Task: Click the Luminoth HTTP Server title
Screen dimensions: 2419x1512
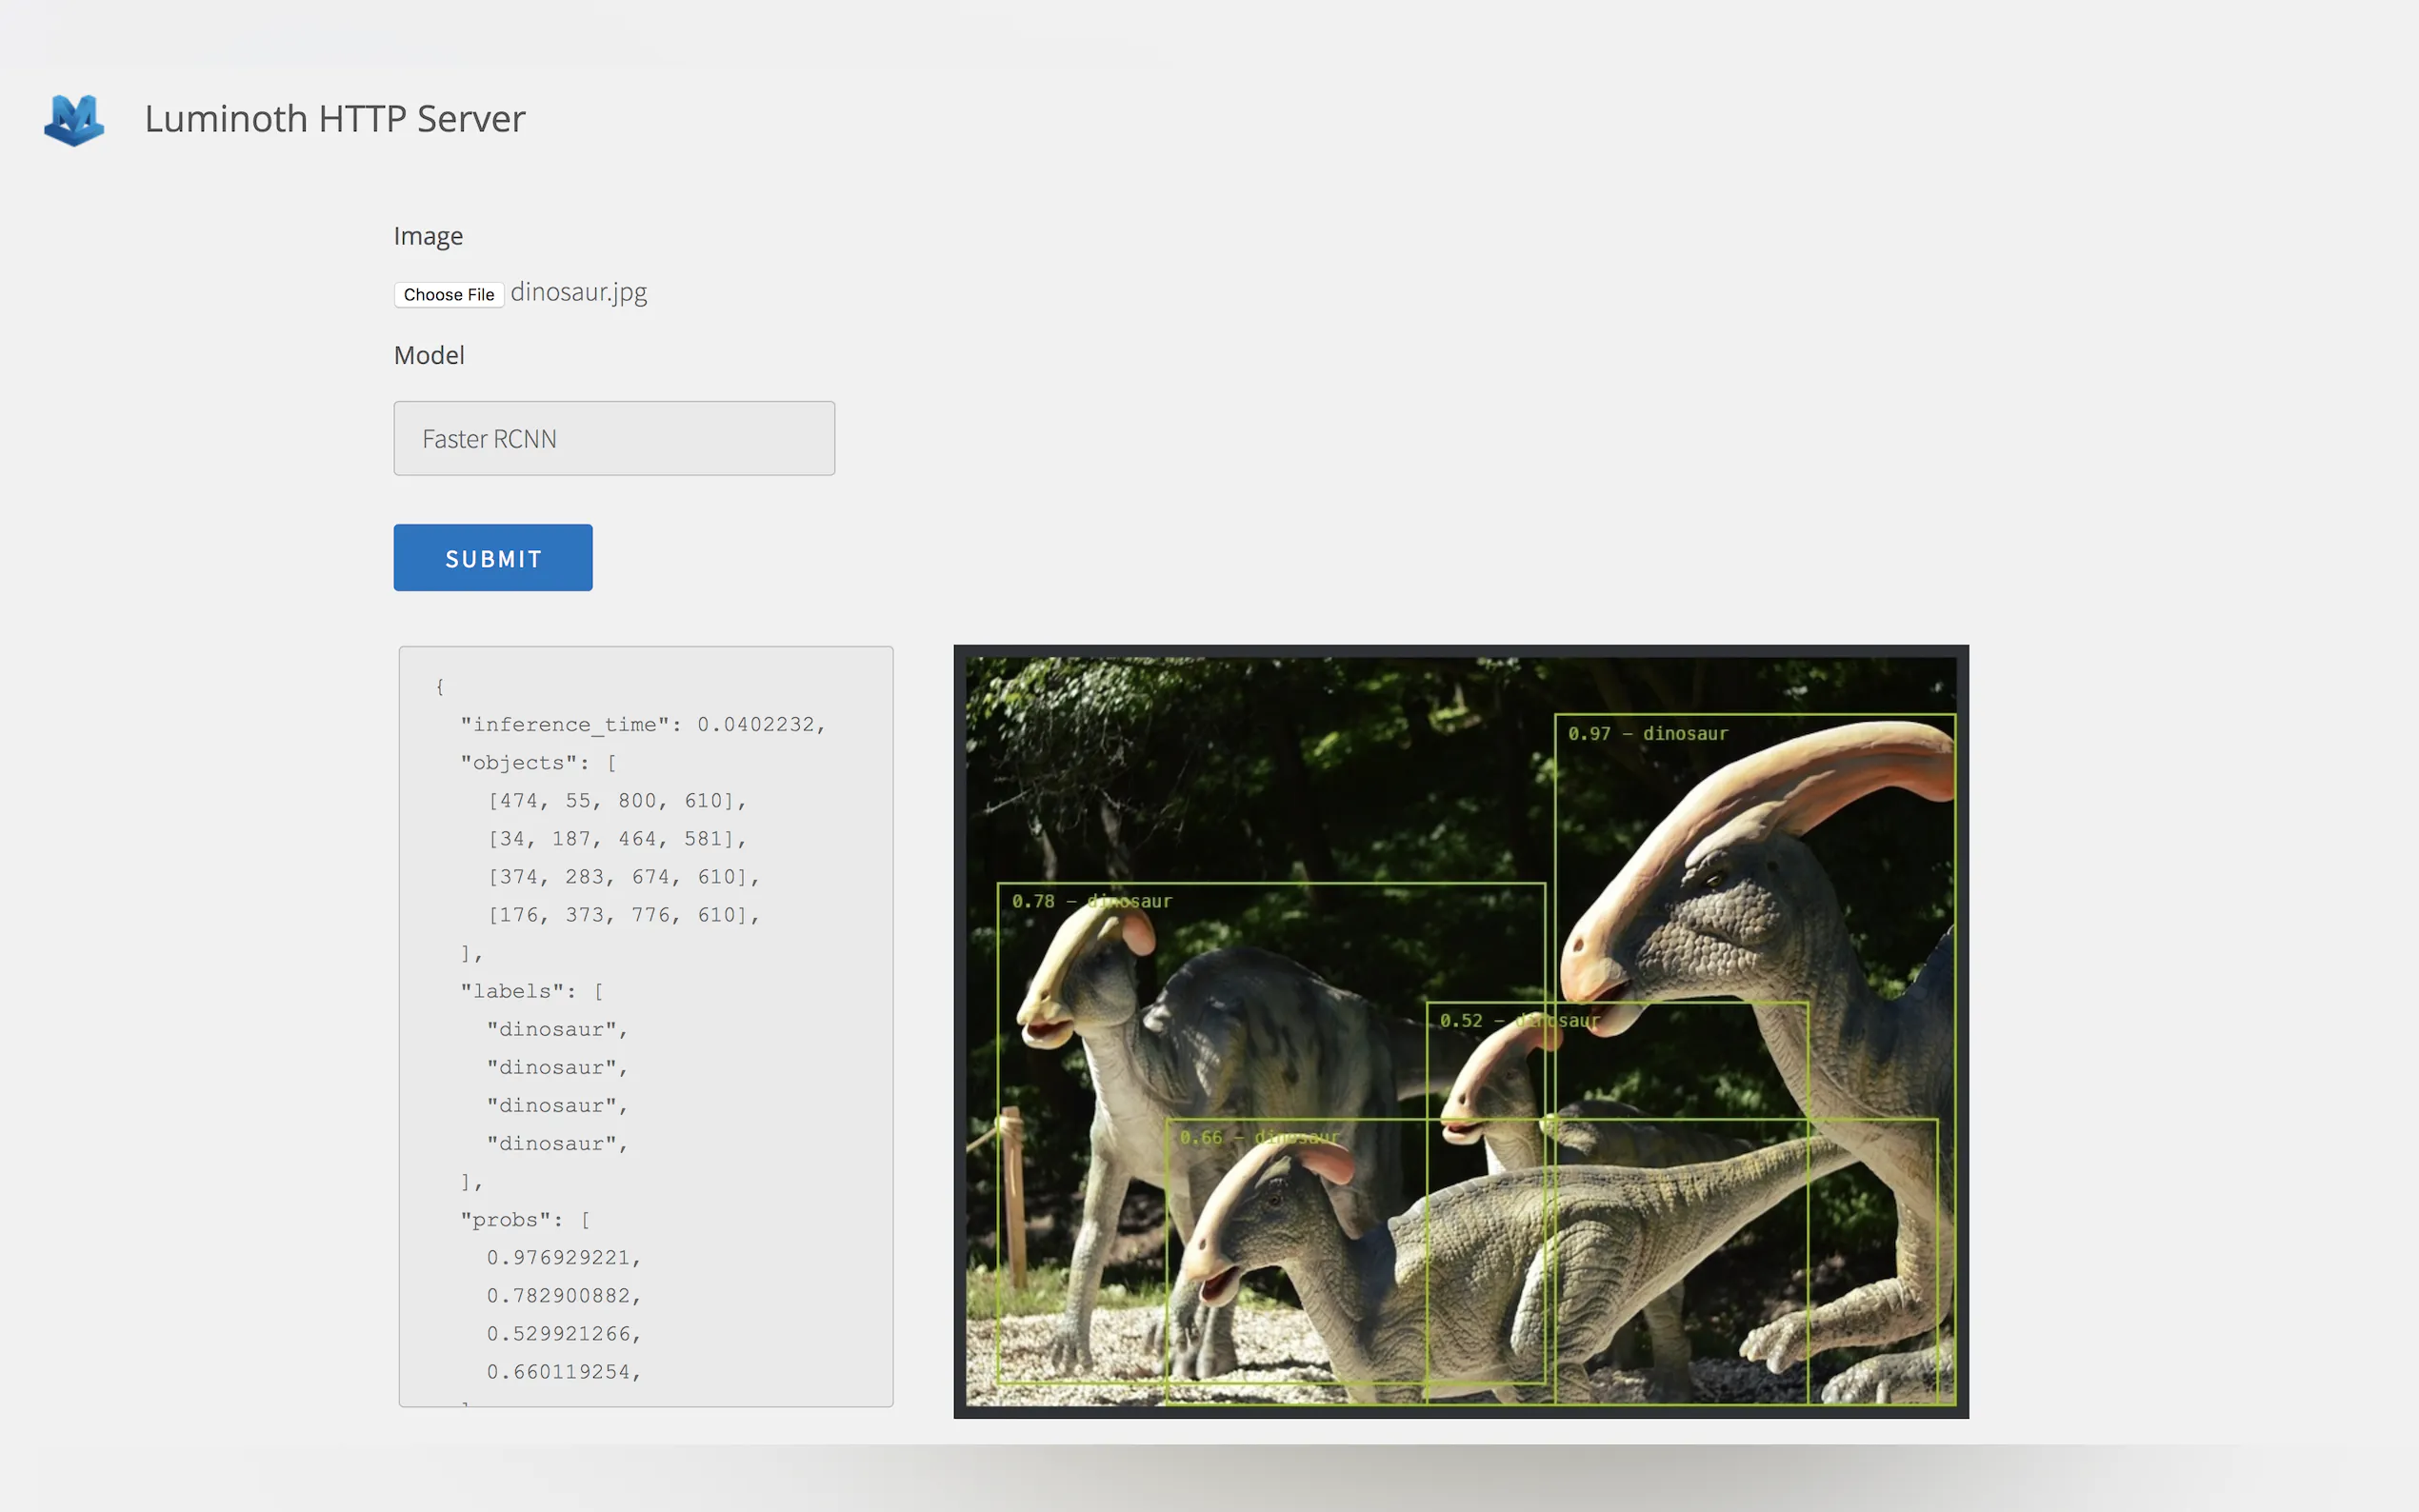Action: click(334, 119)
